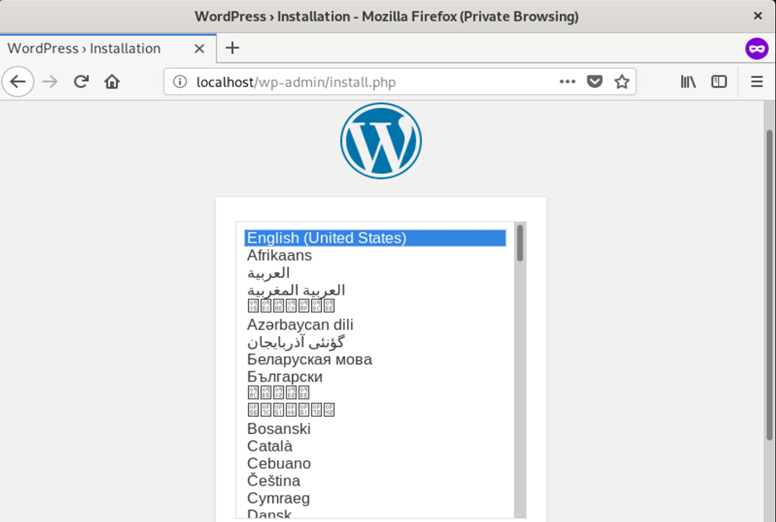This screenshot has width=776, height=522.
Task: Click the forward navigation arrow
Action: pyautogui.click(x=49, y=82)
